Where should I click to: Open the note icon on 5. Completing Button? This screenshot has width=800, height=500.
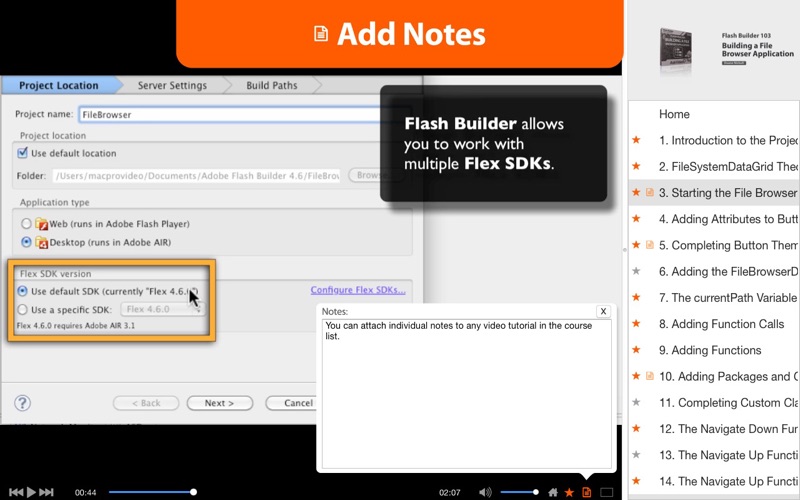(x=649, y=245)
